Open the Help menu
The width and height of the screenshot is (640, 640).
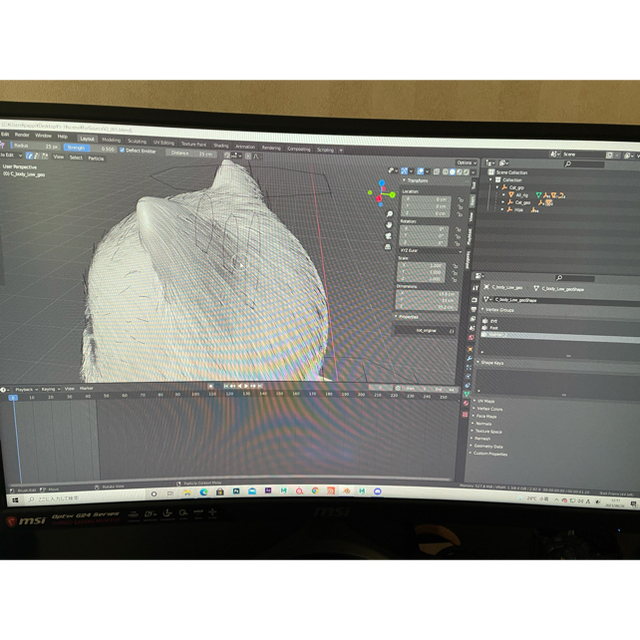(62, 136)
